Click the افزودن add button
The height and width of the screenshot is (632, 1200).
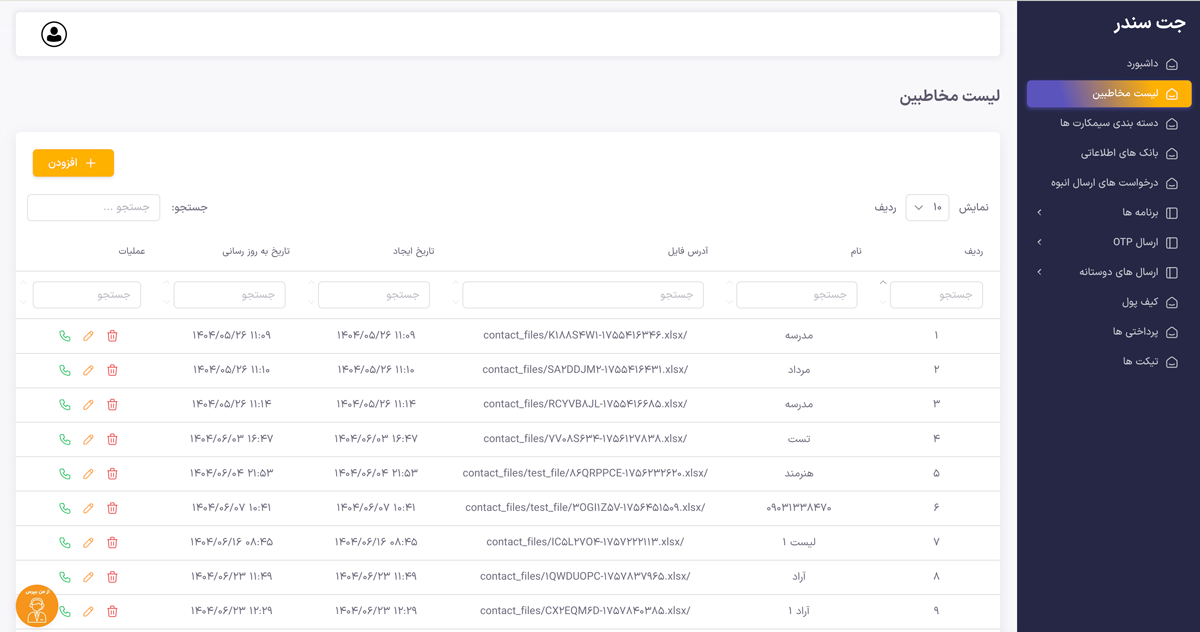tap(73, 163)
